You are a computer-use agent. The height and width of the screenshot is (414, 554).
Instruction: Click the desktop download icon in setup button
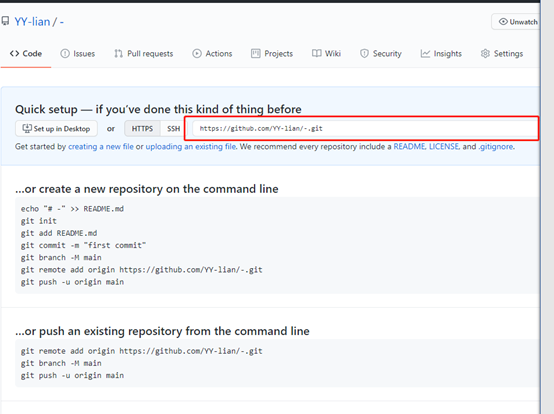[27, 128]
